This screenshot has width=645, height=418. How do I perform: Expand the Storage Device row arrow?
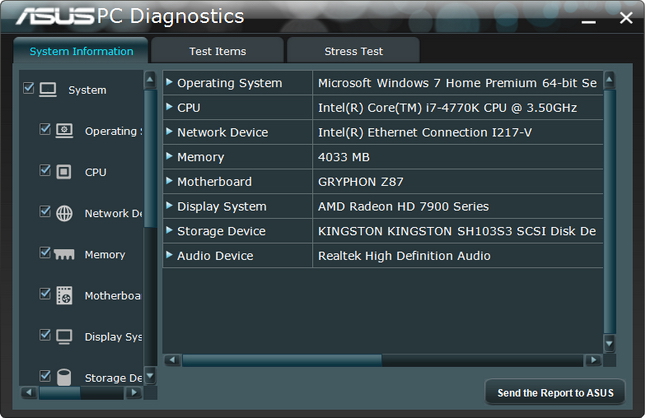coord(169,230)
